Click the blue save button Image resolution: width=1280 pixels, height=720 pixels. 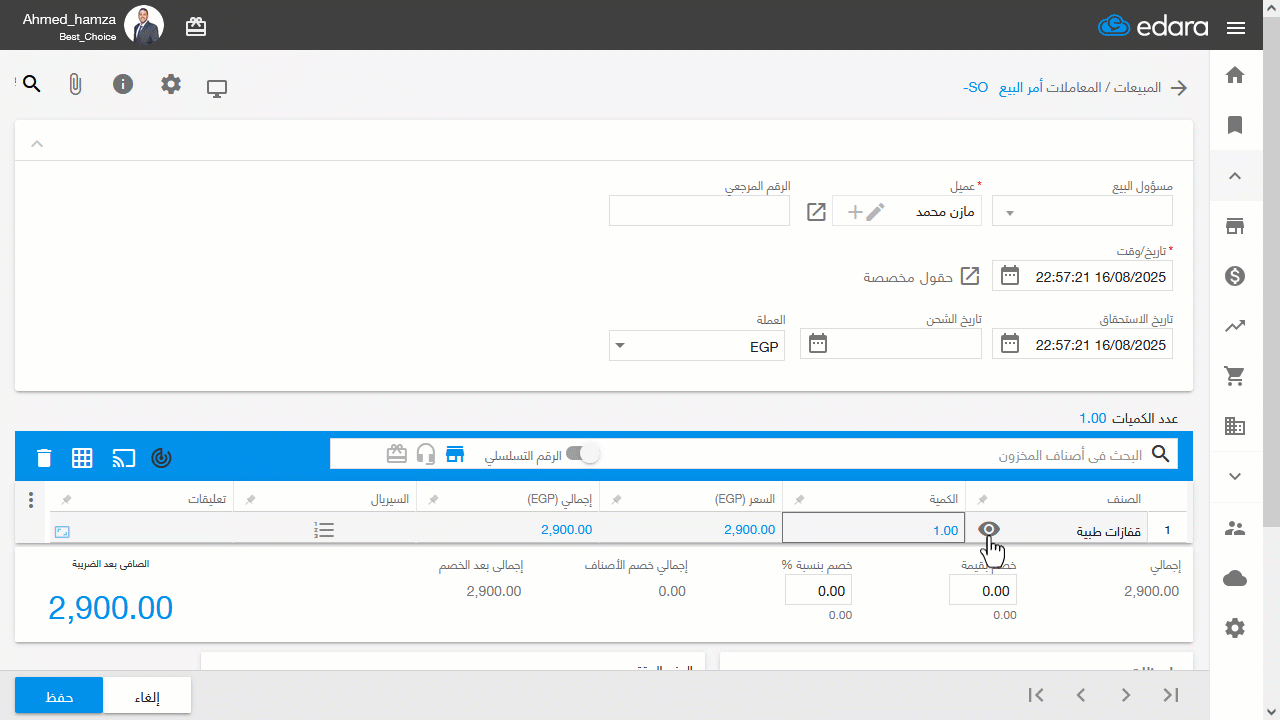coord(59,696)
